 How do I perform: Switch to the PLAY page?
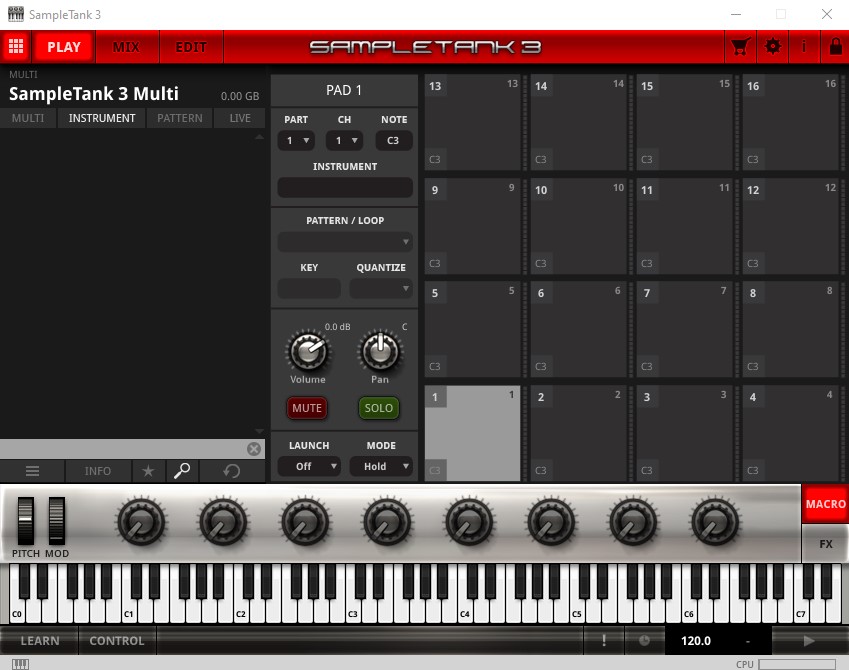[64, 47]
